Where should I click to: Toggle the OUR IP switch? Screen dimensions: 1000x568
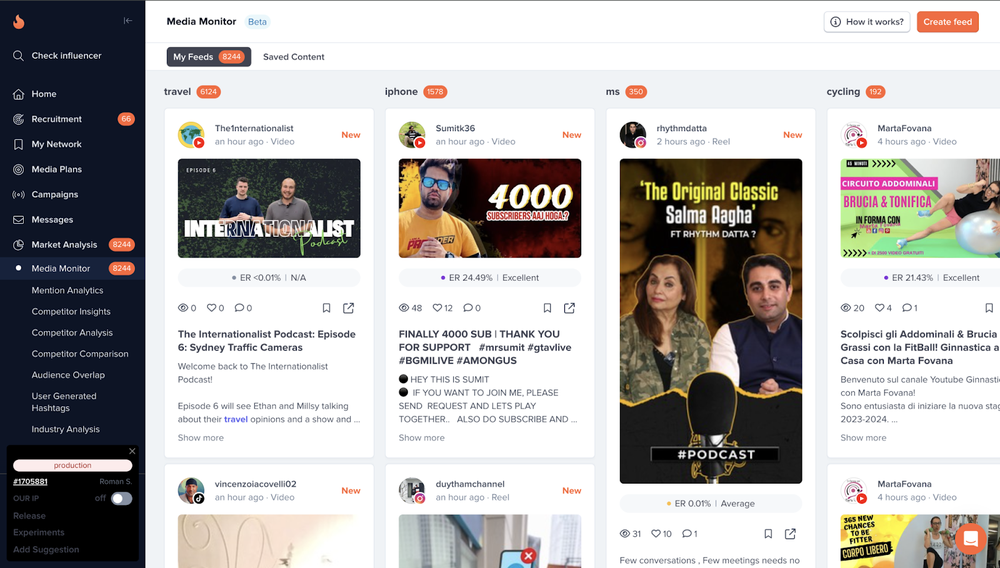pyautogui.click(x=121, y=499)
